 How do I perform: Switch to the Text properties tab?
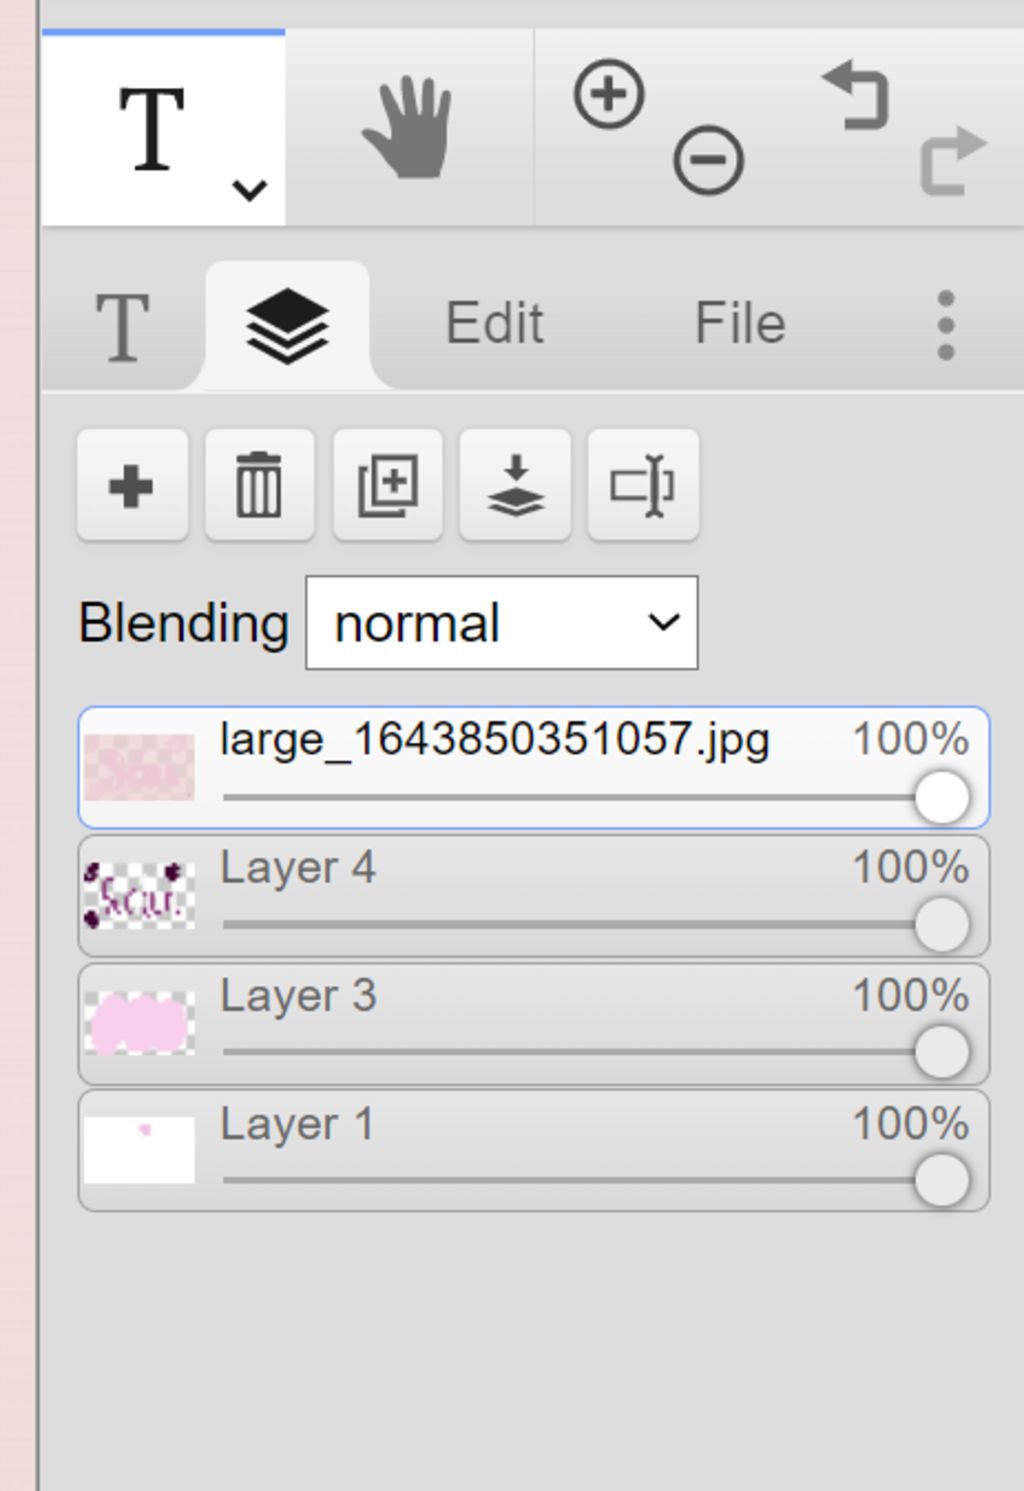pyautogui.click(x=122, y=326)
